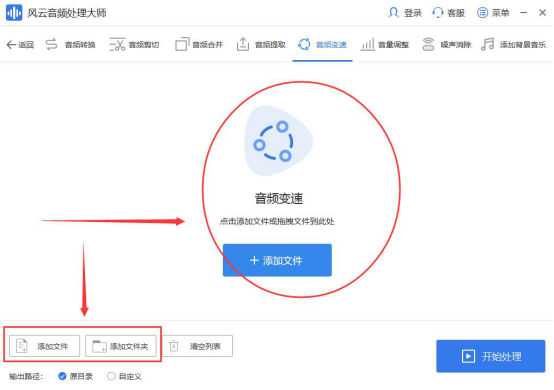Image resolution: width=554 pixels, height=390 pixels.
Task: Click the blue + 添加文件 button
Action: pyautogui.click(x=277, y=260)
